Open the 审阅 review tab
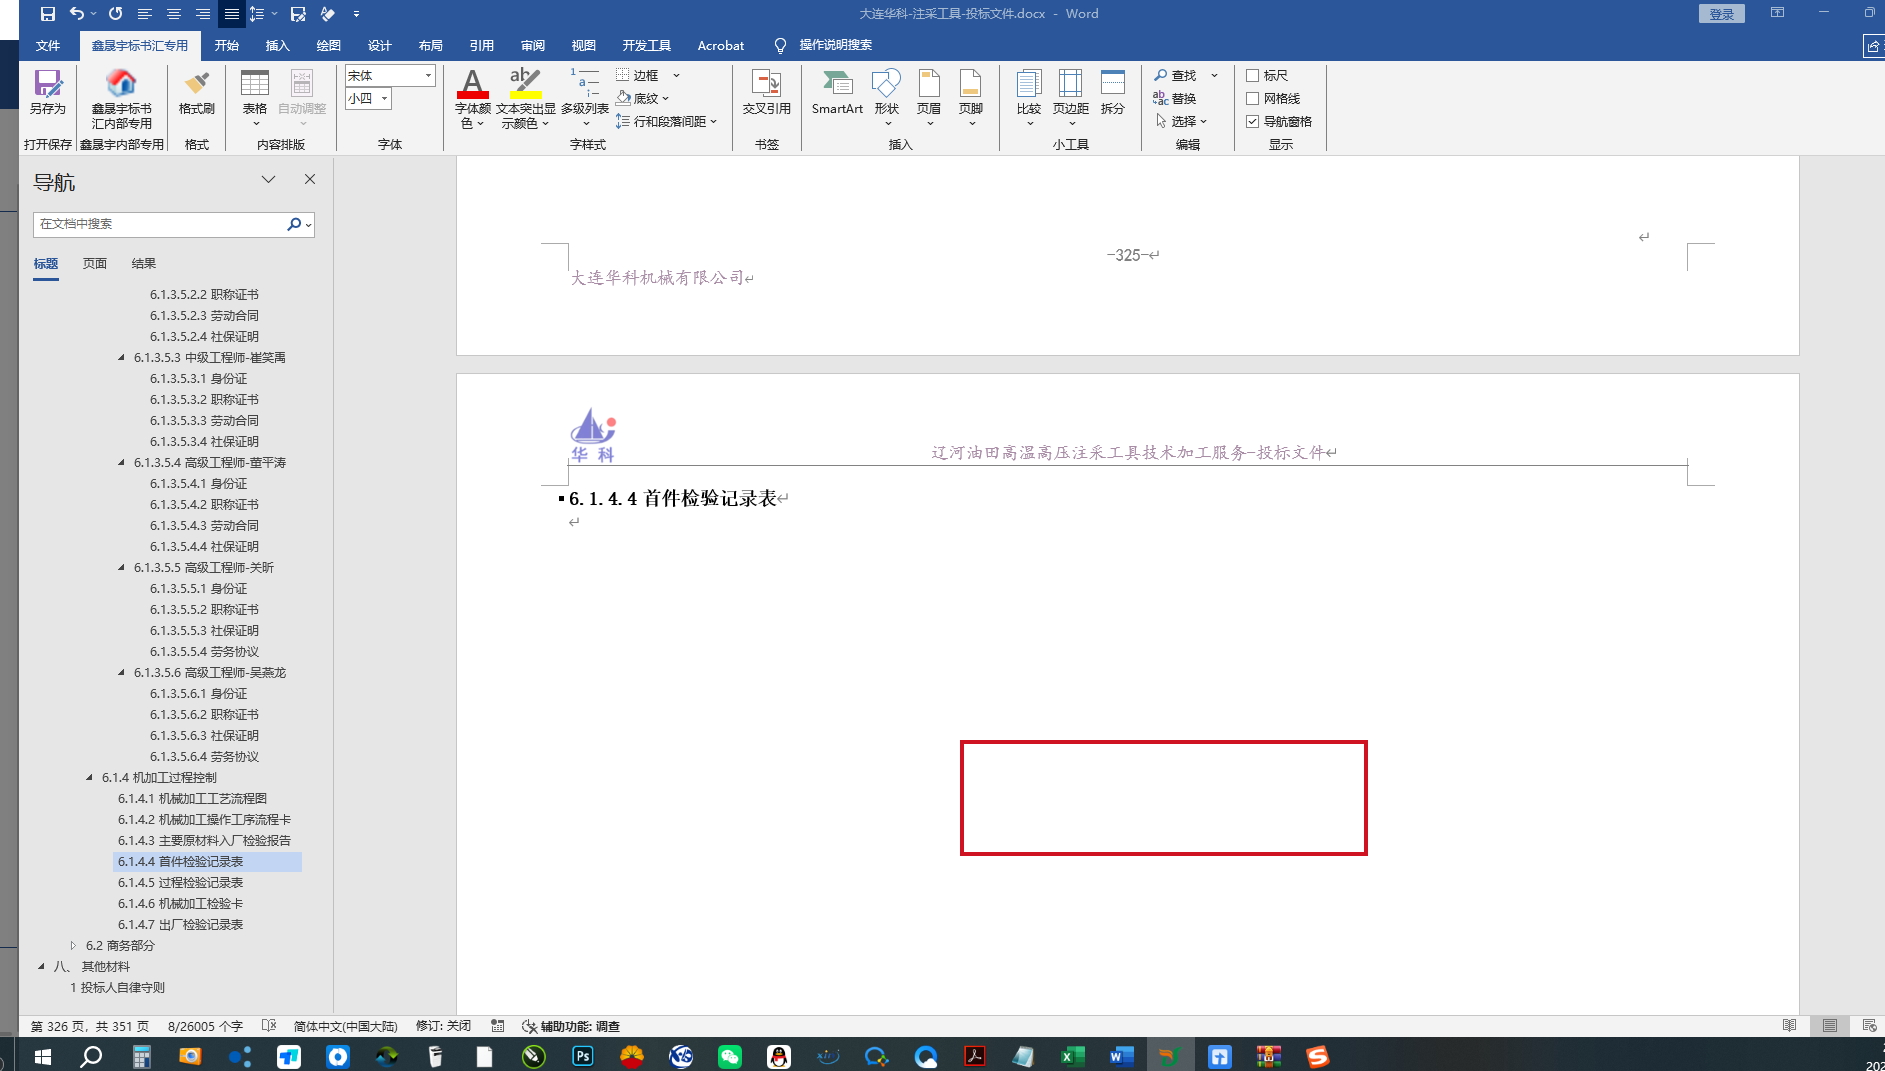Viewport: 1885px width, 1071px height. point(532,45)
